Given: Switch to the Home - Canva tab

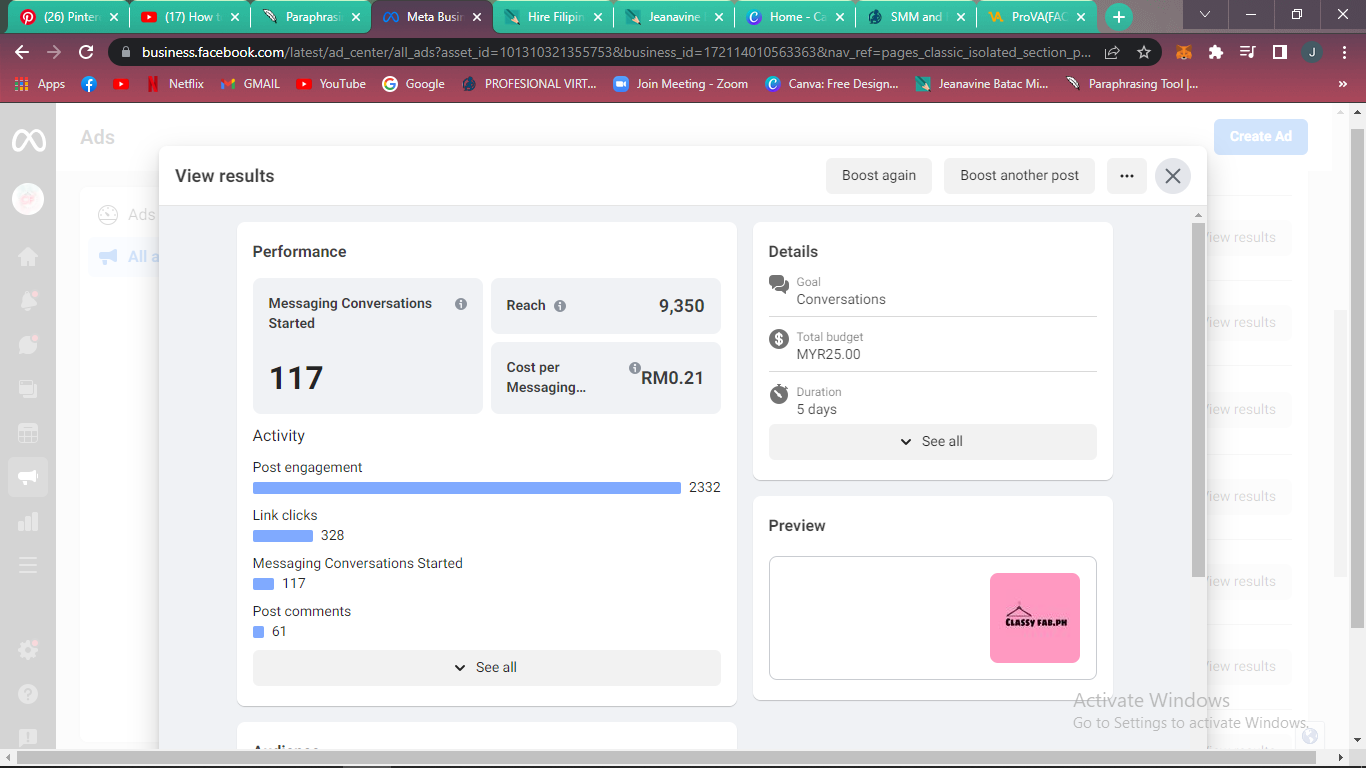Looking at the screenshot, I should pos(795,17).
